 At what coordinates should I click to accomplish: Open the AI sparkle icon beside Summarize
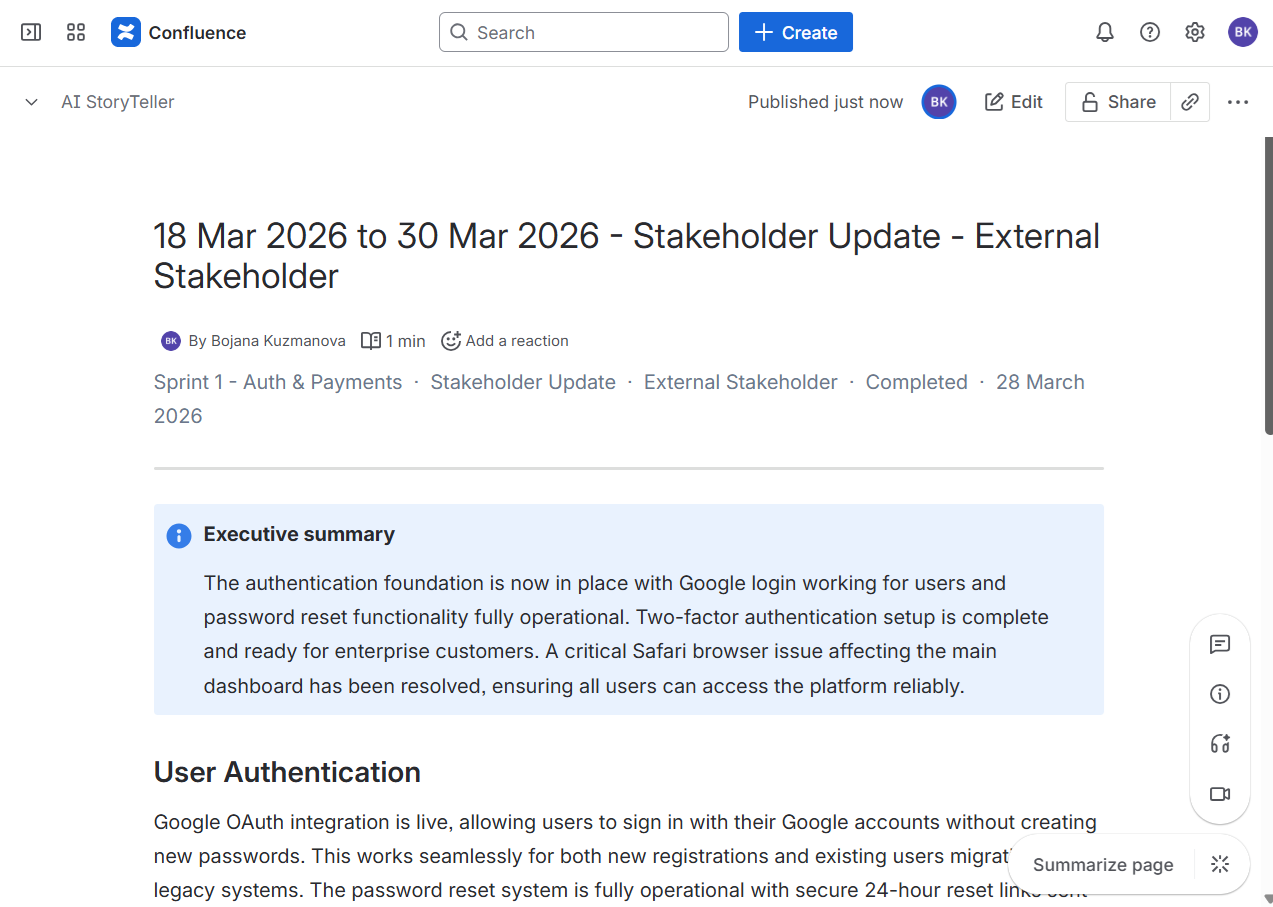click(1220, 865)
